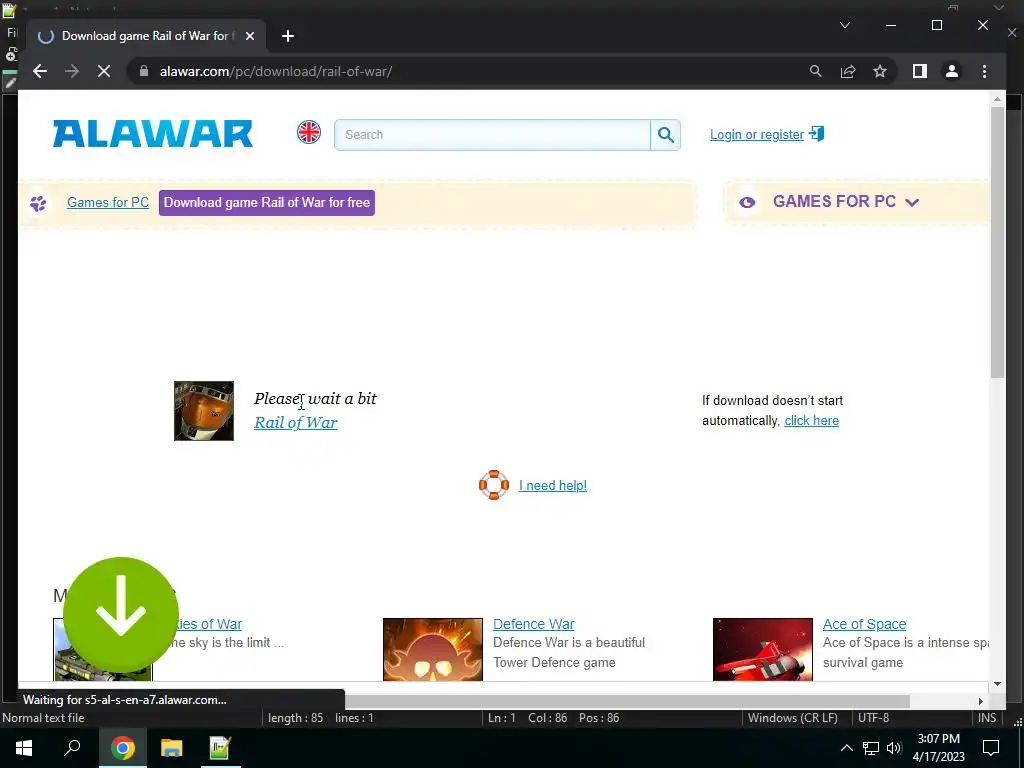This screenshot has height=768, width=1024.
Task: Click the eye icon beside Games for PC
Action: [x=747, y=202]
